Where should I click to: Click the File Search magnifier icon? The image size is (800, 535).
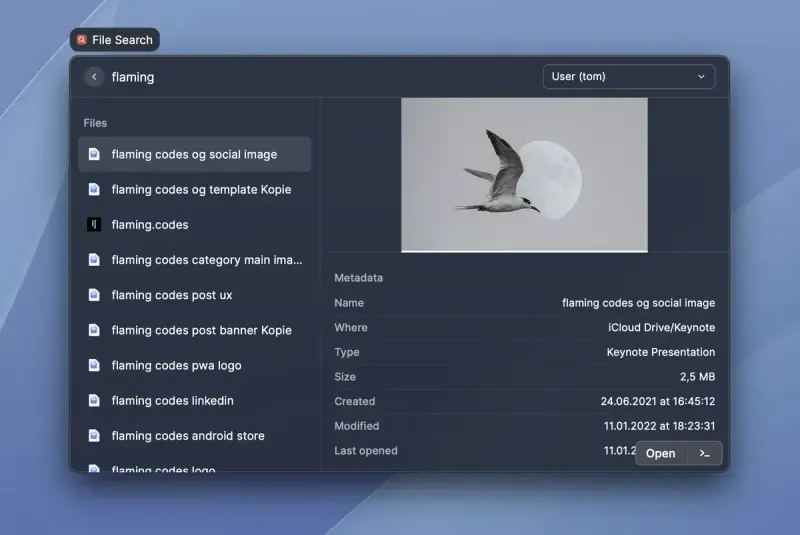(x=82, y=40)
